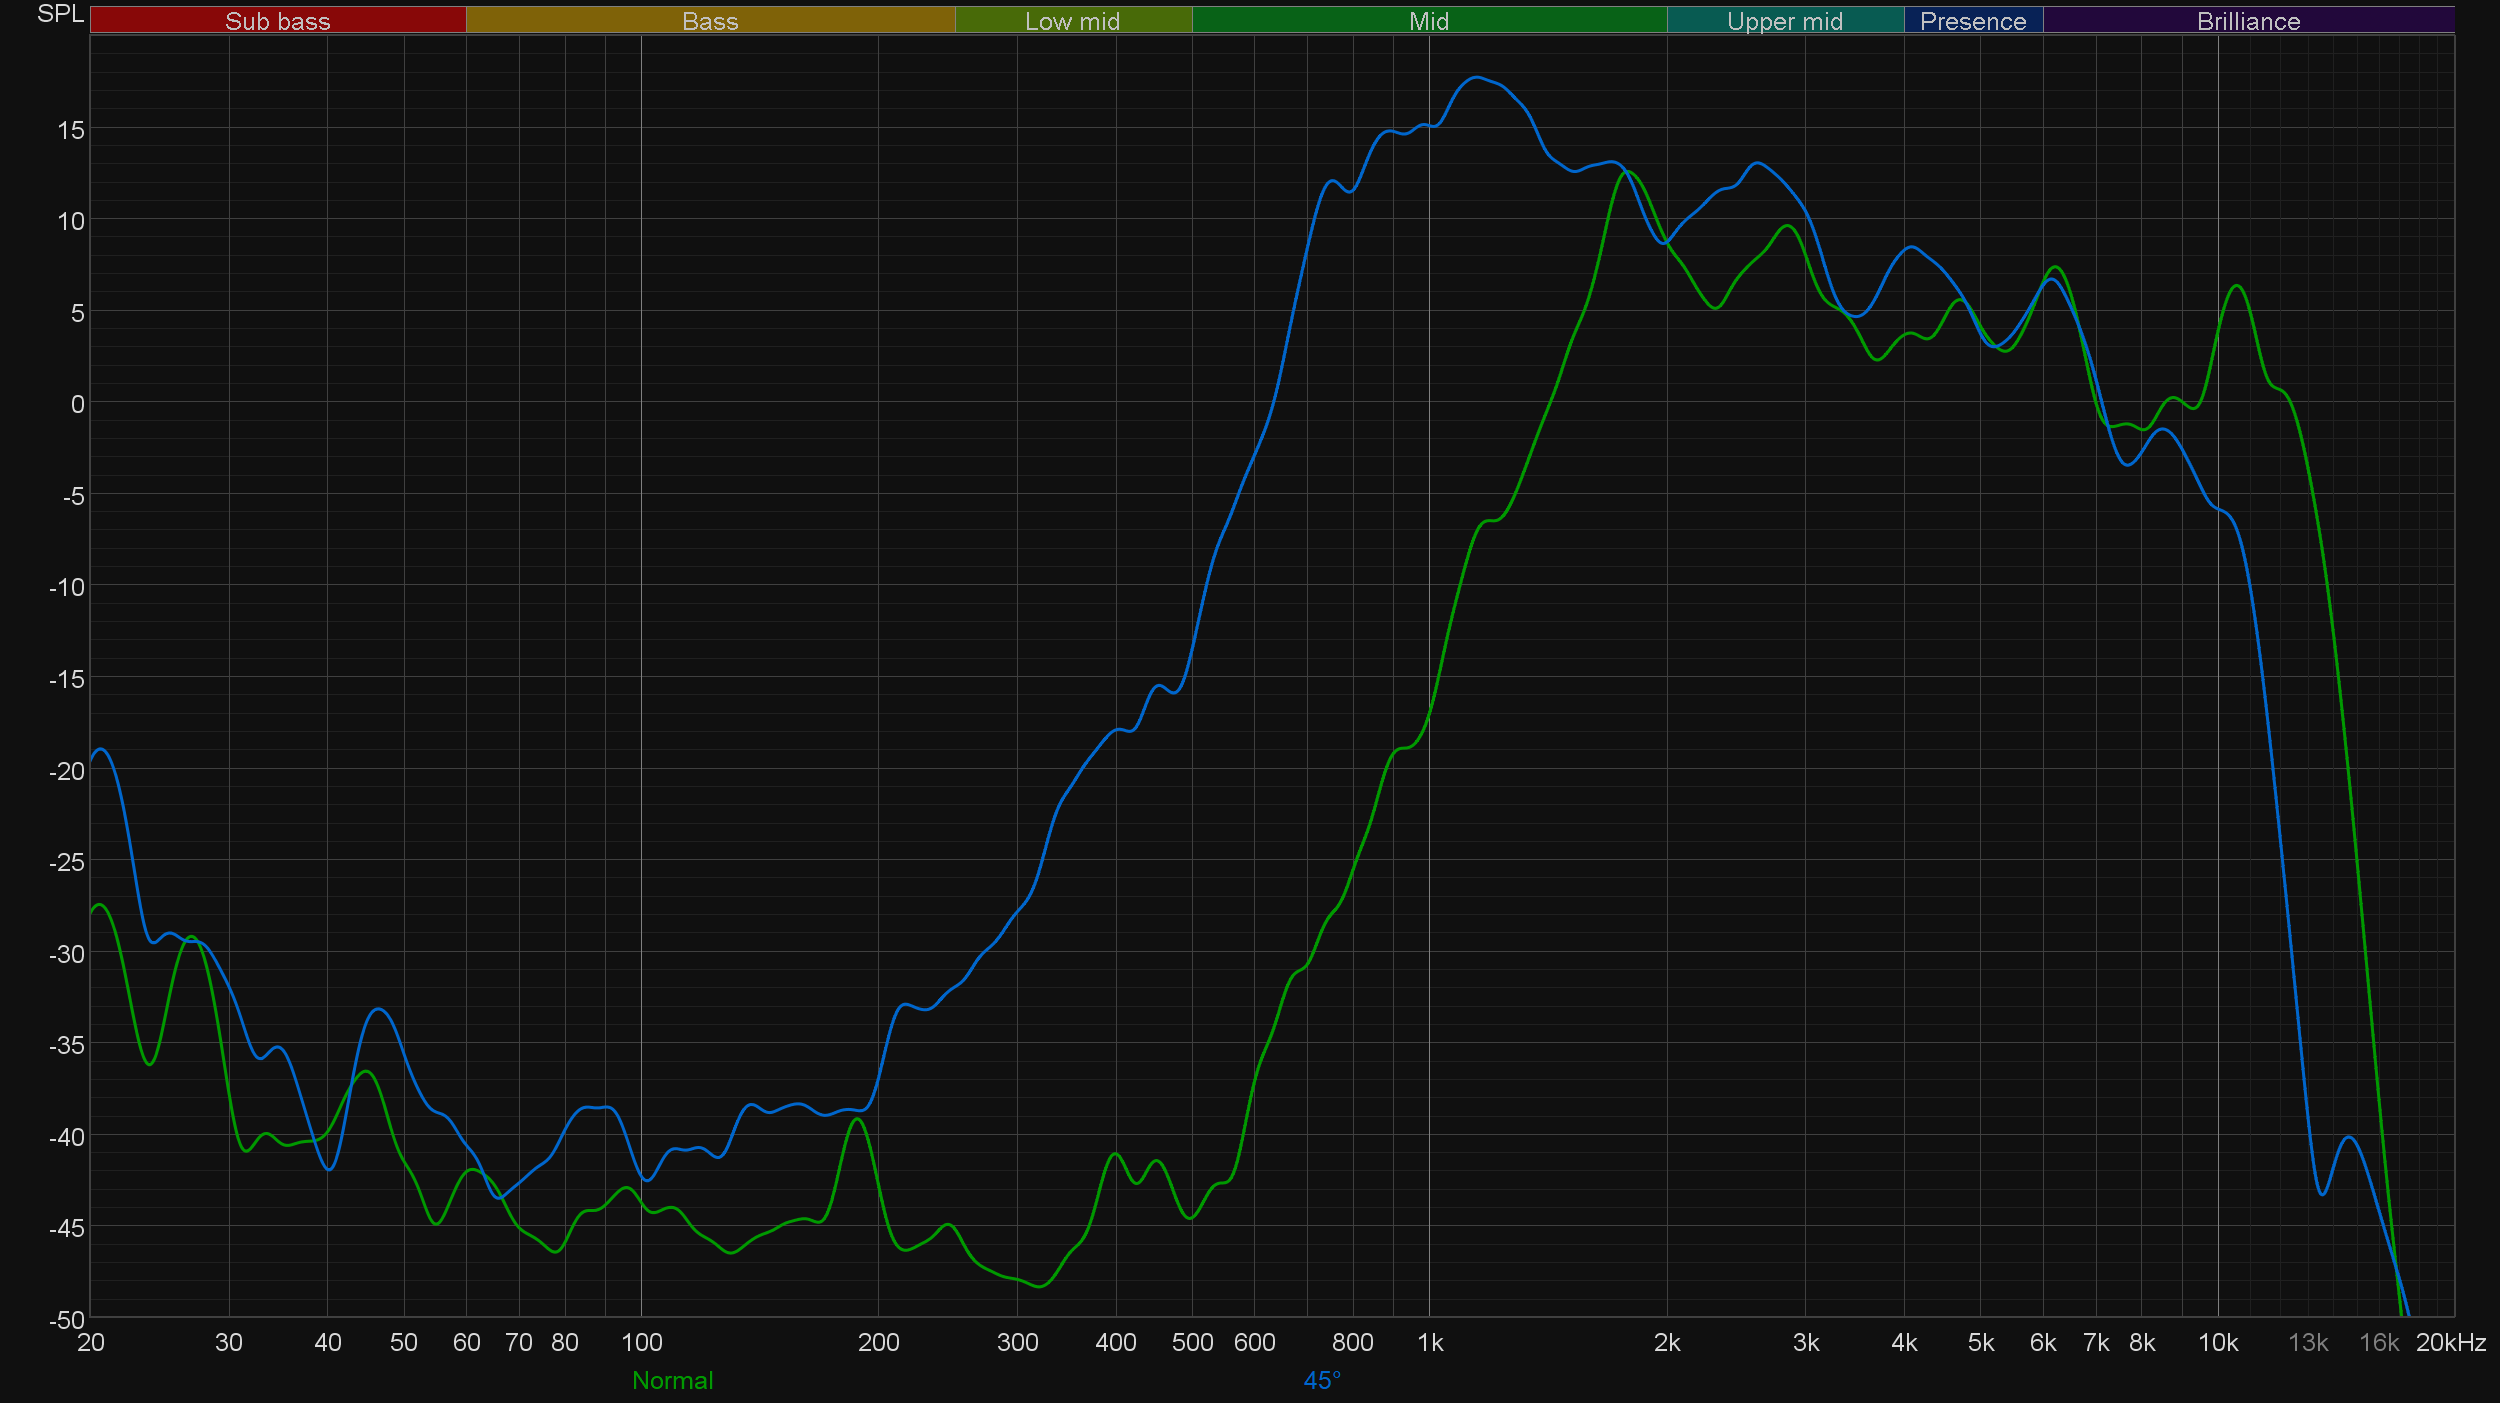Viewport: 2500px width, 1403px height.
Task: Select the Bass frequency band header
Action: (x=710, y=21)
